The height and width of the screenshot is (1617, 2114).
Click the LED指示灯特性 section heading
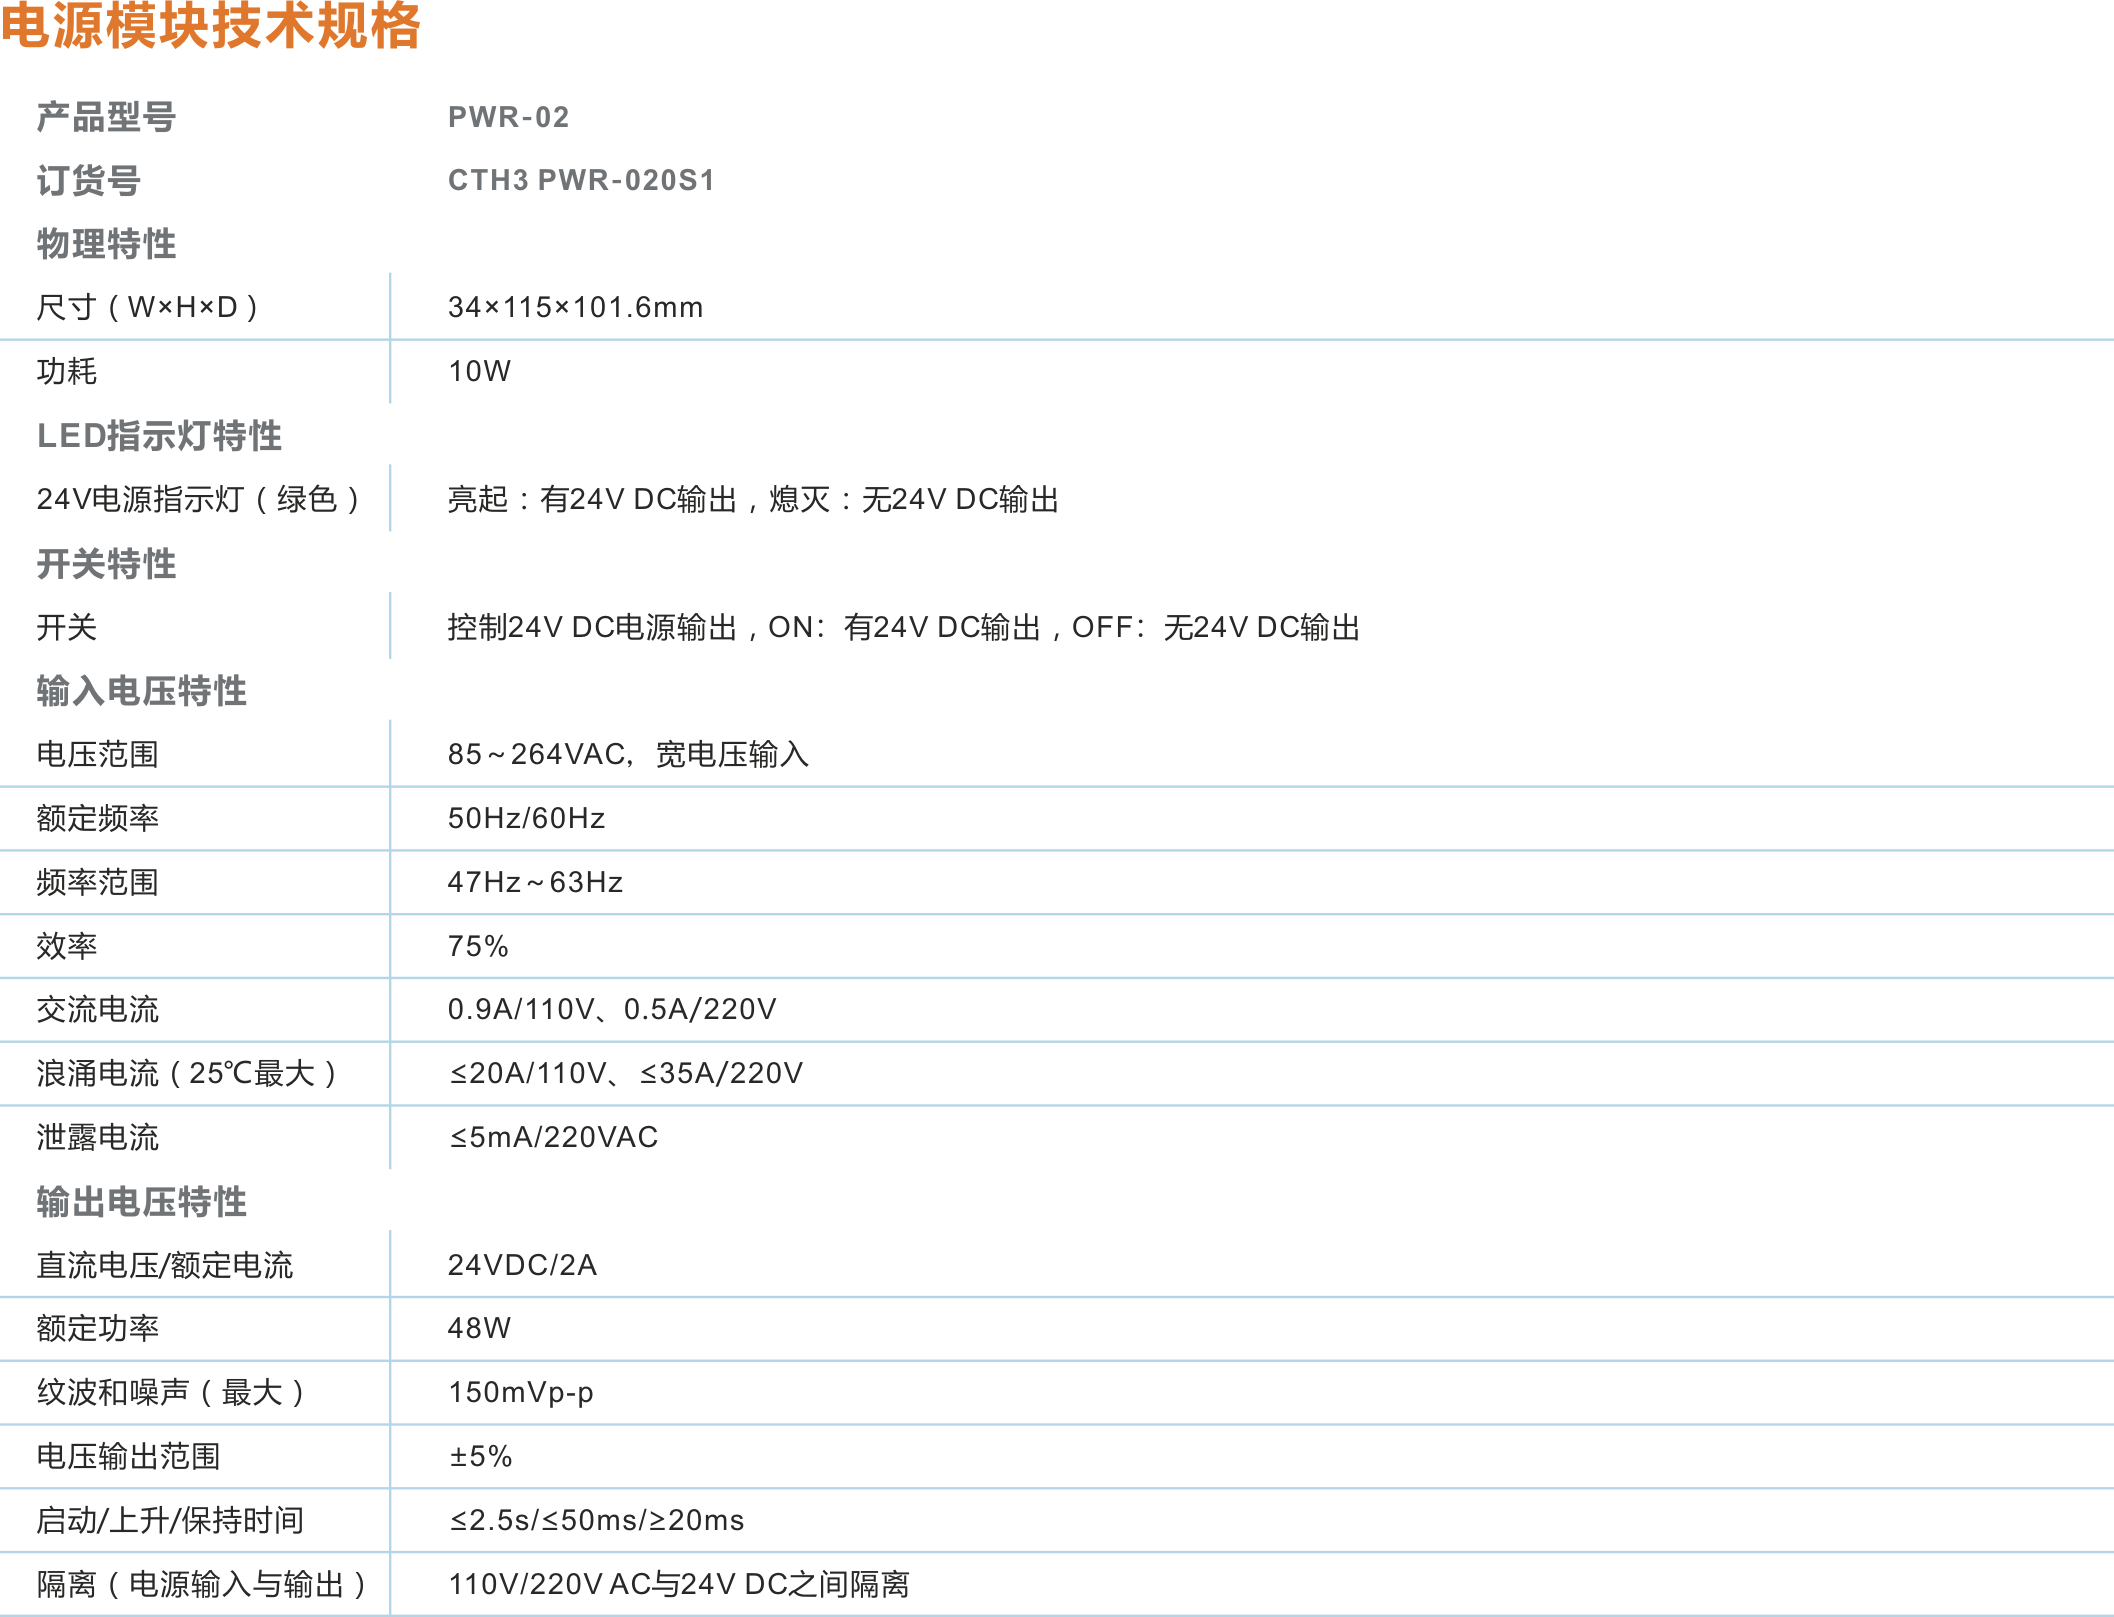click(159, 436)
